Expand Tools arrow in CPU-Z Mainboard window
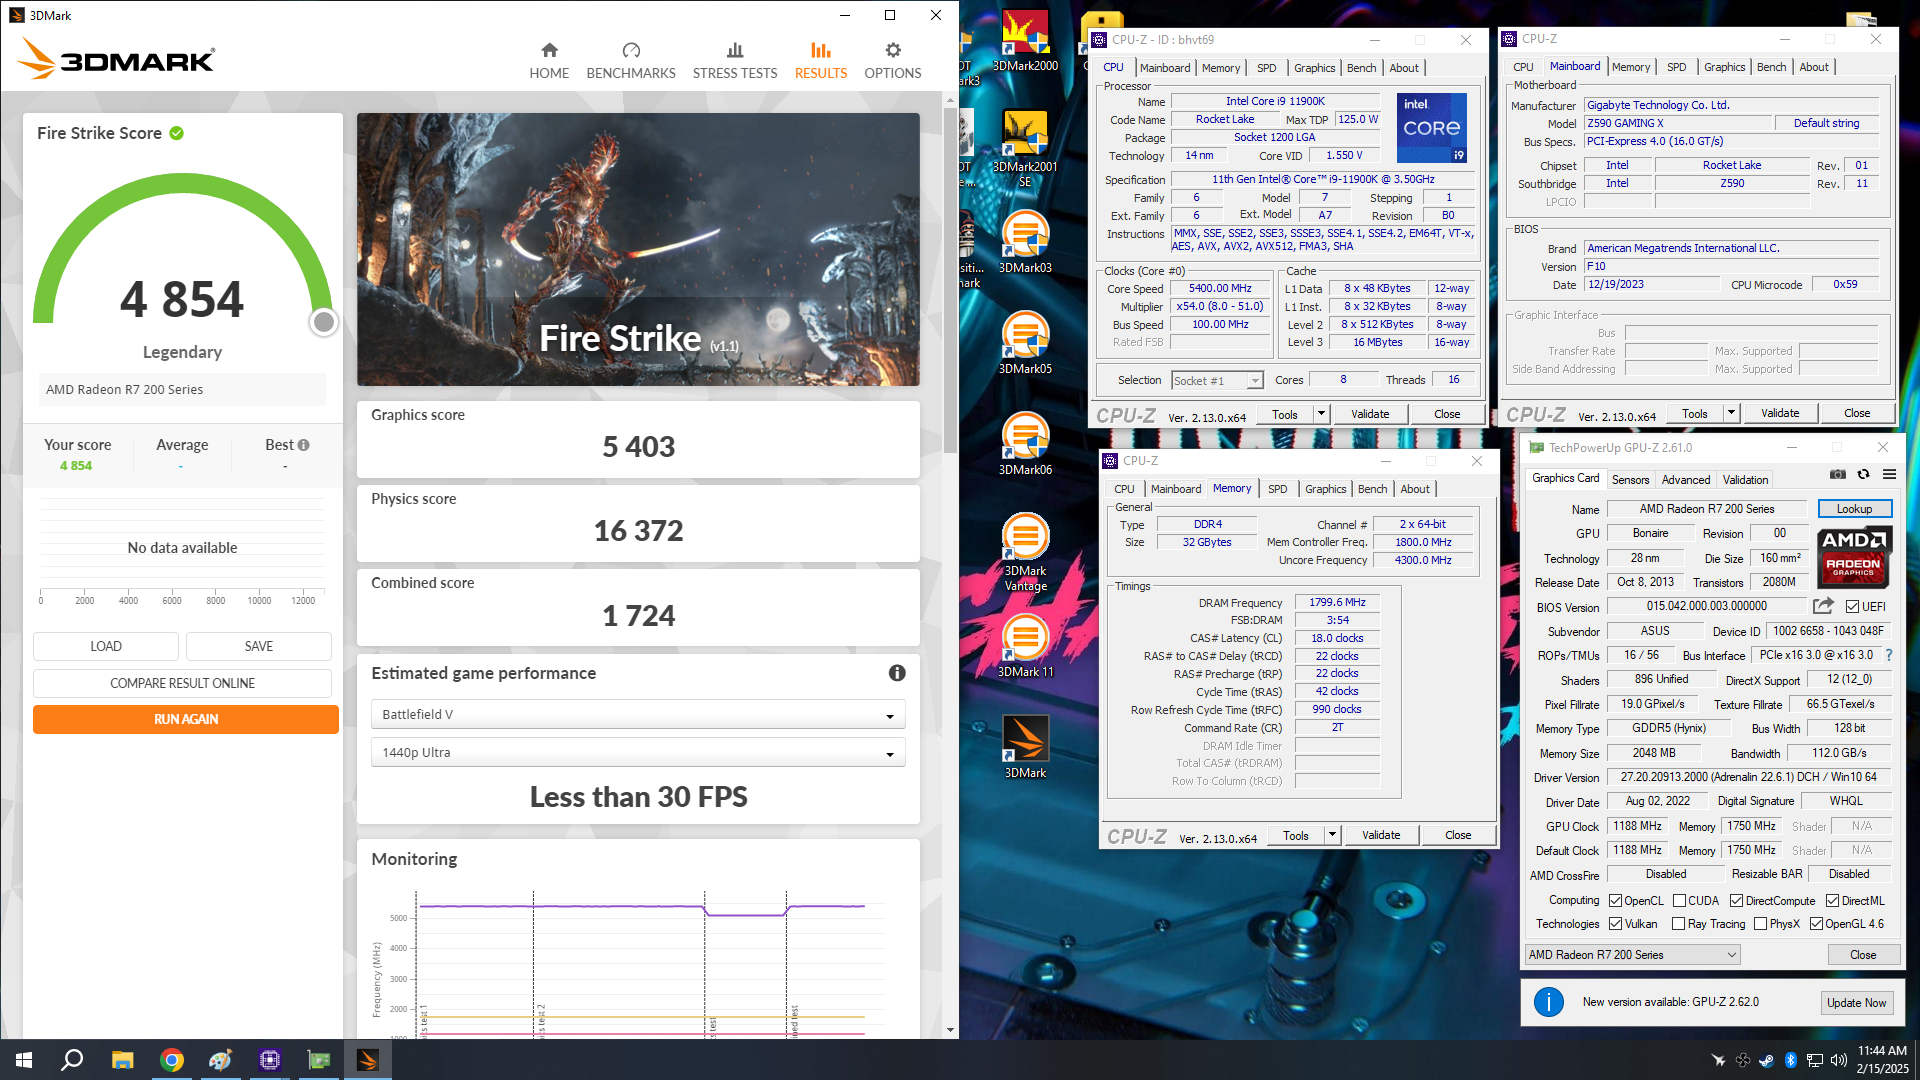The width and height of the screenshot is (1920, 1080). (1730, 414)
